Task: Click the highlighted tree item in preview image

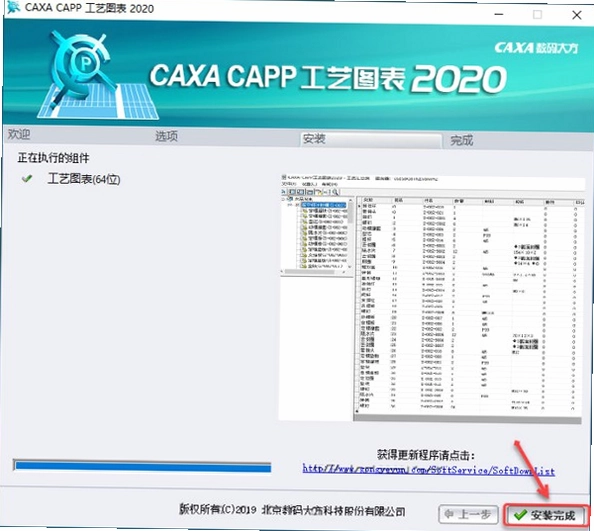Action: click(323, 205)
